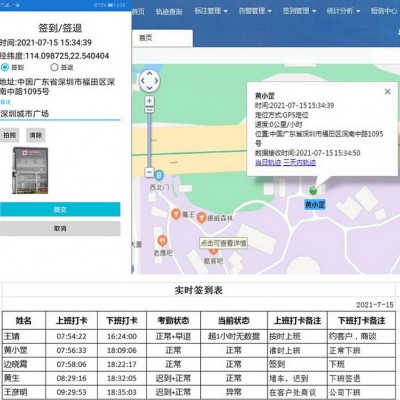Click the 老鹰吧 restaurant map pin
Screen dimensions: 400x400
[162, 240]
